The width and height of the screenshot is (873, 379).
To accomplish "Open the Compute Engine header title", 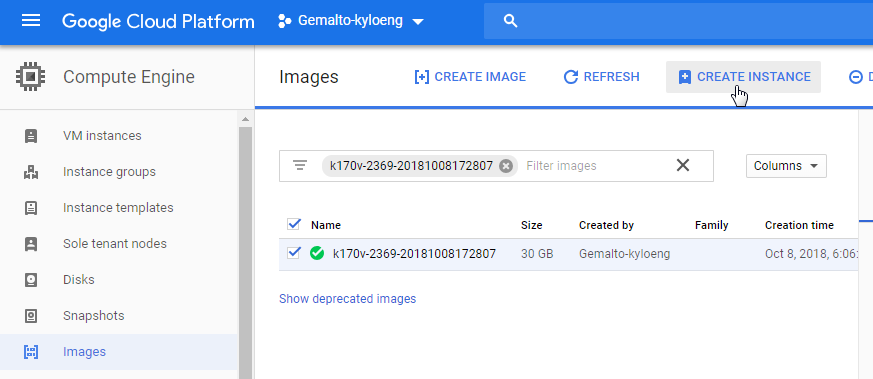I will pos(129,77).
